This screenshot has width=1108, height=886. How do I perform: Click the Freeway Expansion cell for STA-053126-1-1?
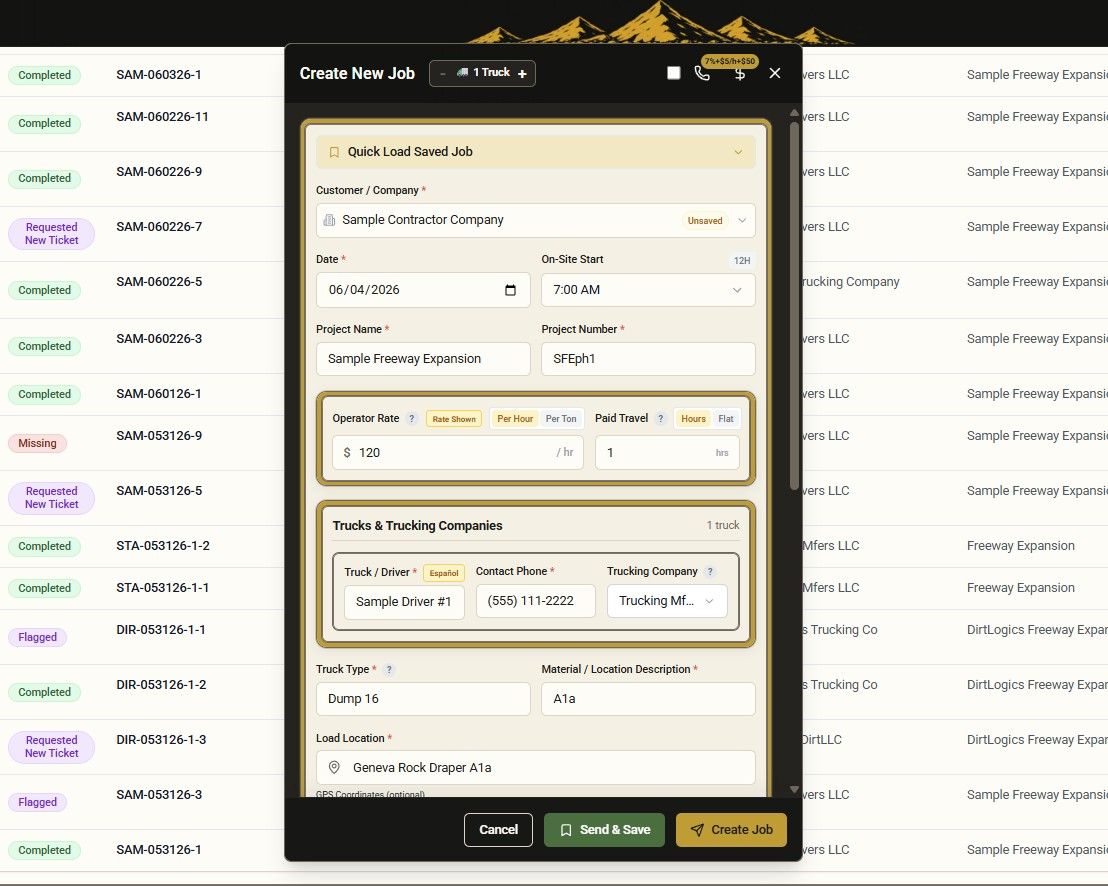[1020, 588]
